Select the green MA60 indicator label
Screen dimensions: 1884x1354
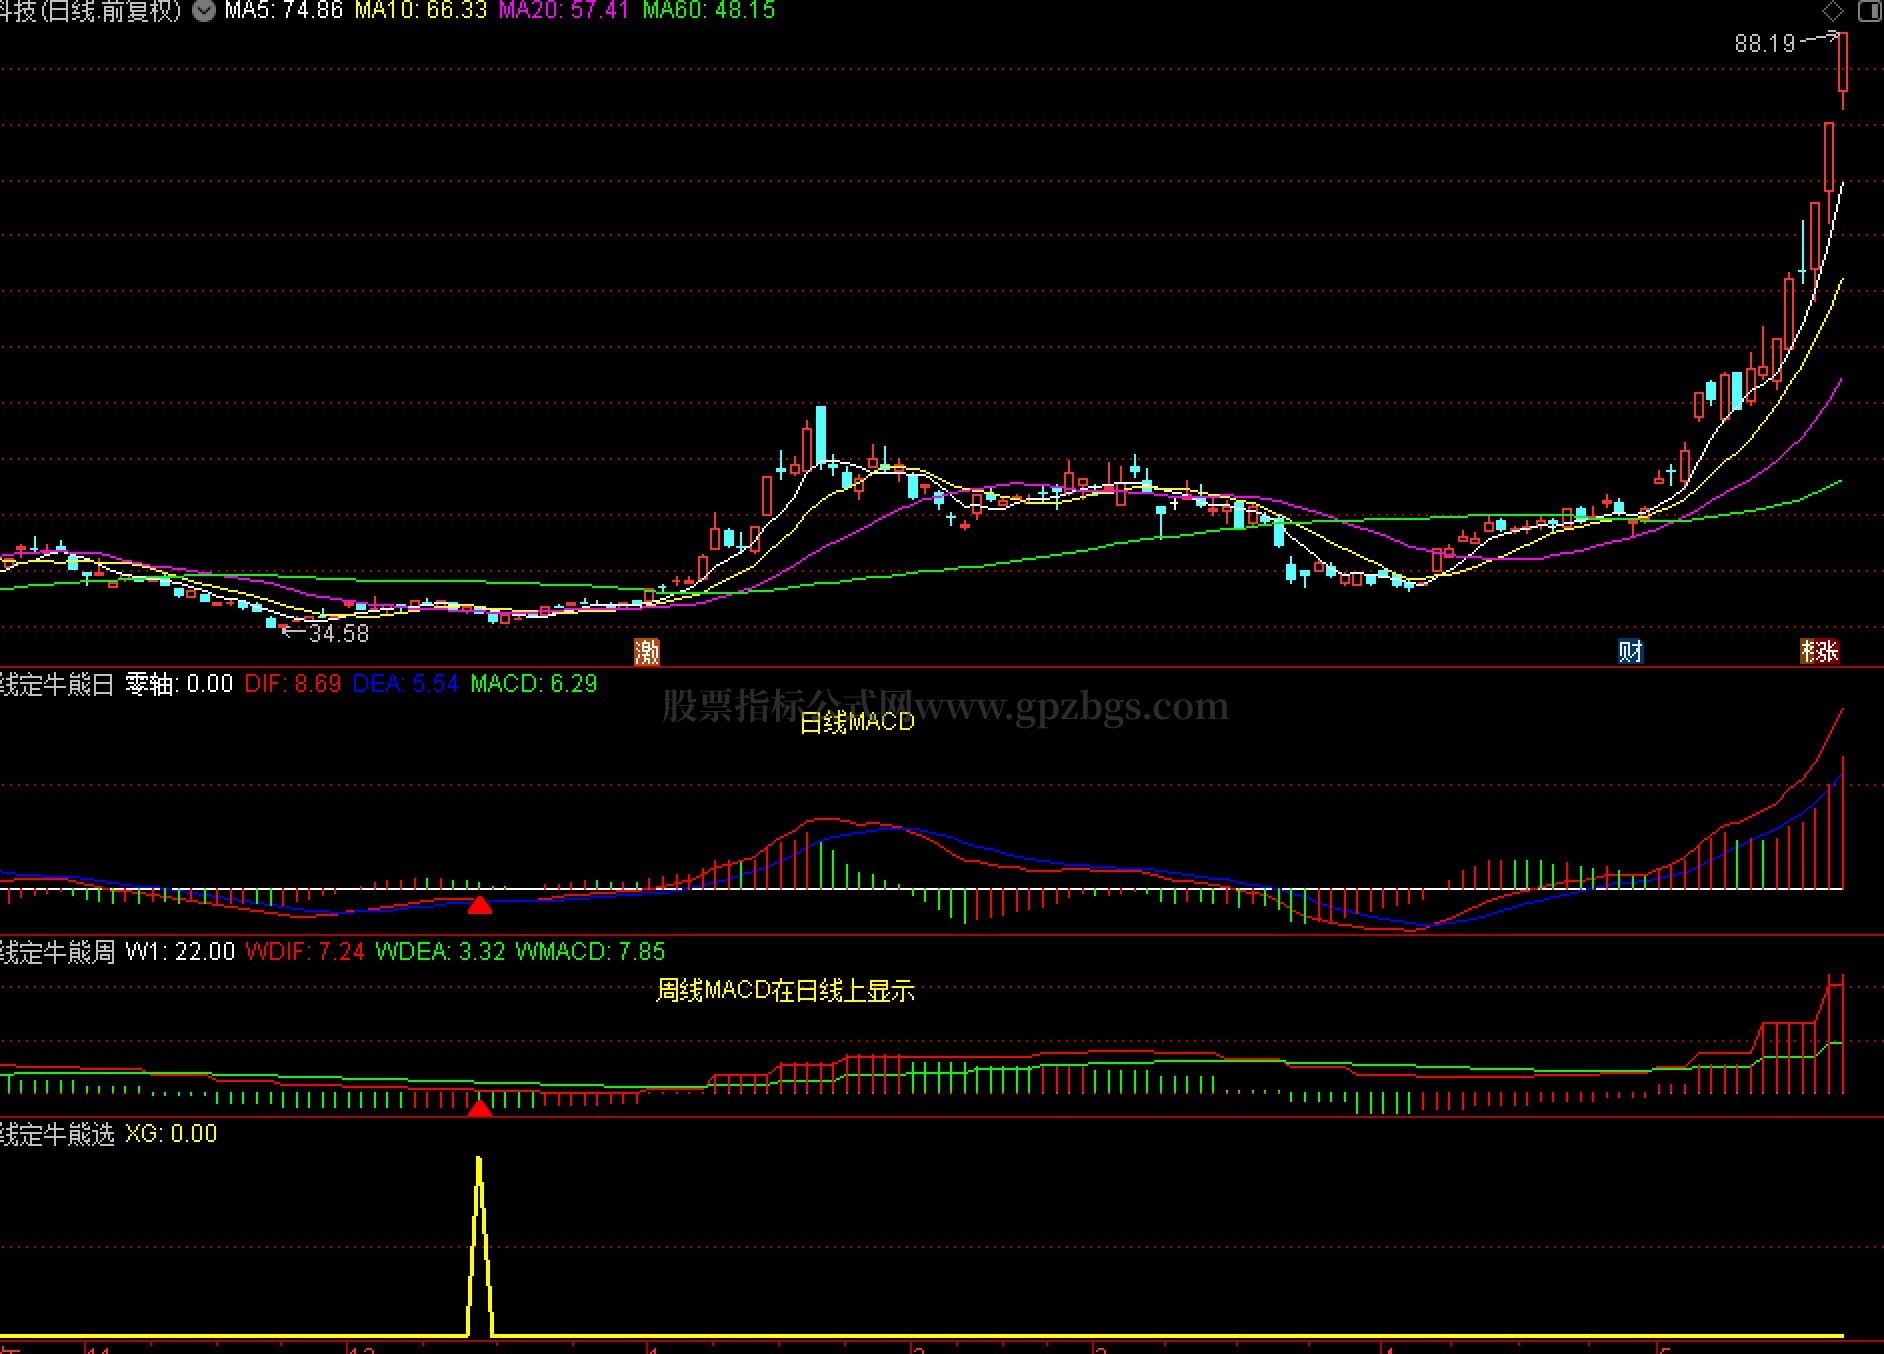click(709, 11)
